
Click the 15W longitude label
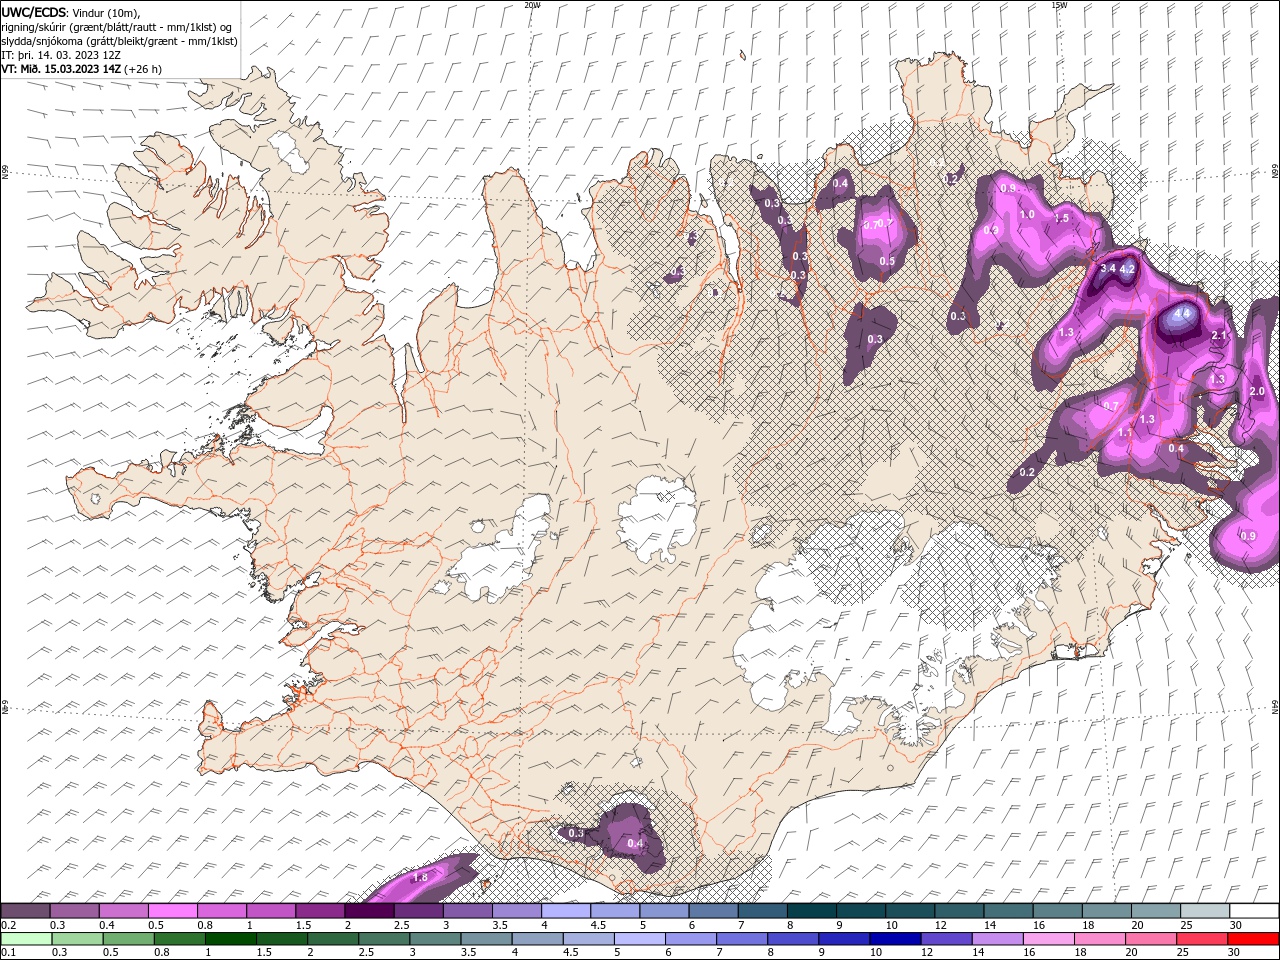click(1058, 5)
